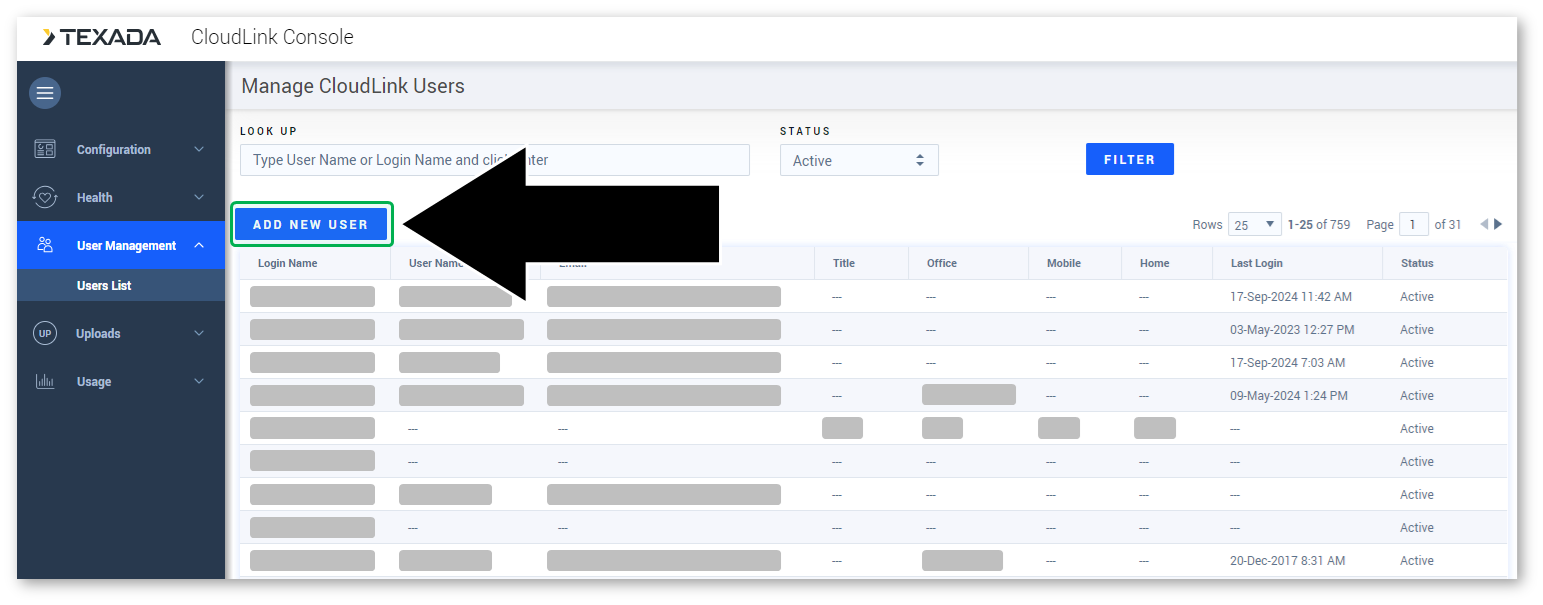Click the Usage bar chart icon
The image size is (1543, 605).
[45, 381]
